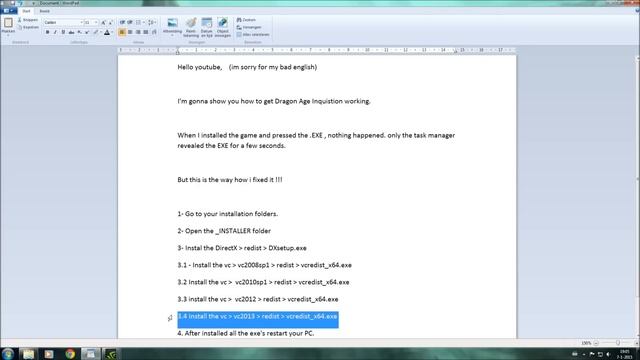This screenshot has height=360, width=640.
Task: Click Vervangen (Replace) in the ribbon
Action: (249, 27)
